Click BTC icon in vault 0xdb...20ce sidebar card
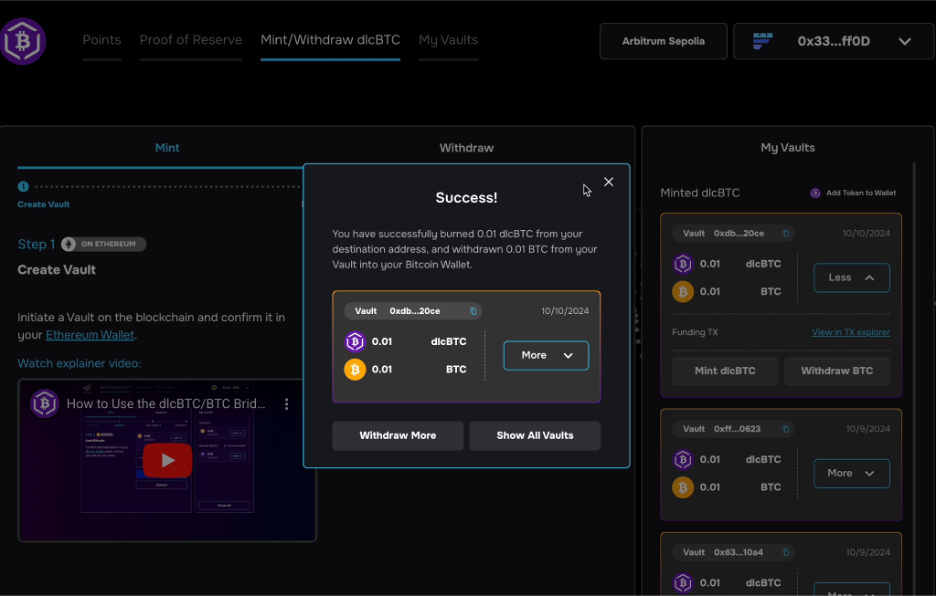 [x=683, y=291]
